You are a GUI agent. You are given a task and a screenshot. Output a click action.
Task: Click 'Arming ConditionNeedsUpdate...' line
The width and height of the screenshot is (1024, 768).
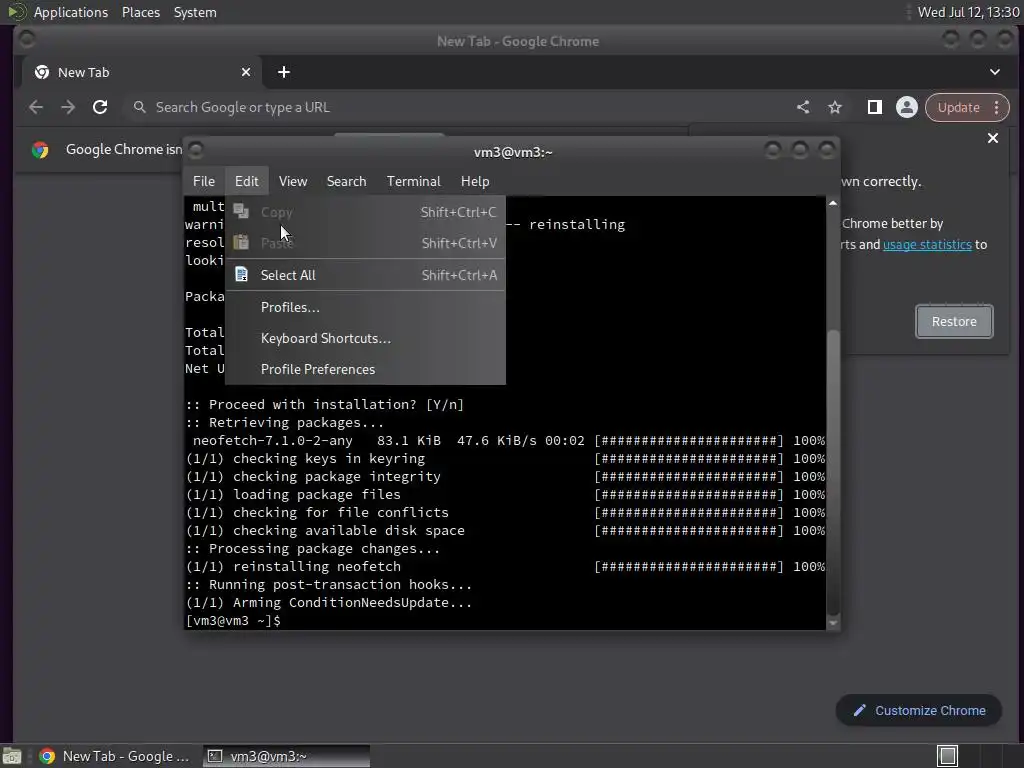click(328, 602)
